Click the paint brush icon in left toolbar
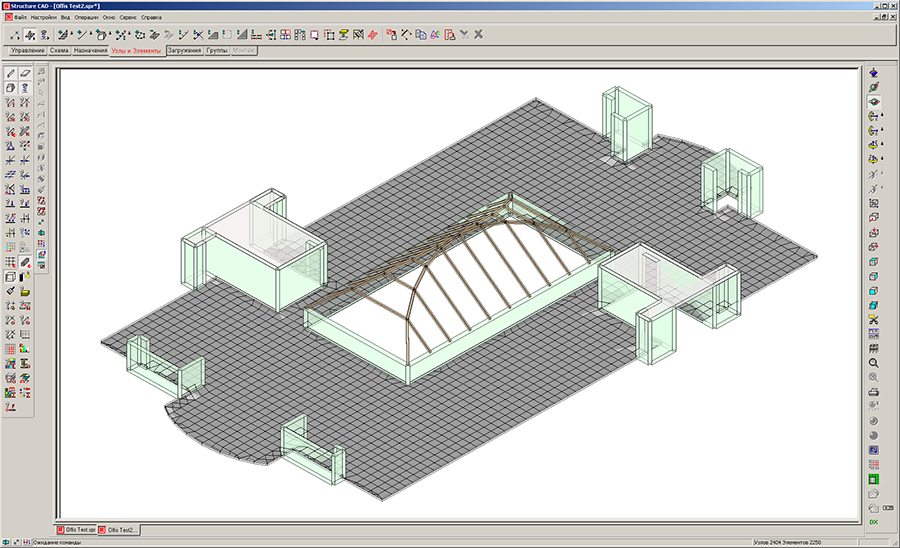The image size is (900, 548). 10,290
